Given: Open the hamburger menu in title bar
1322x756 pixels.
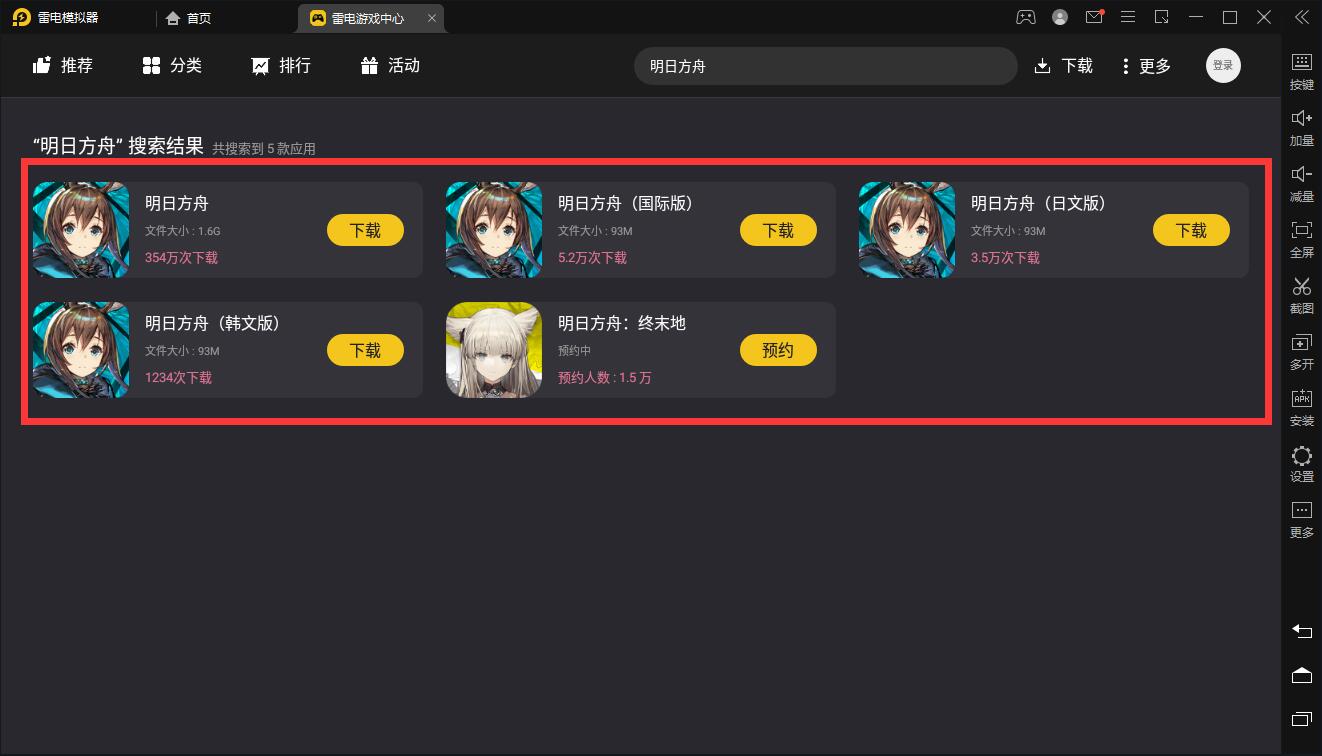Looking at the screenshot, I should point(1128,17).
